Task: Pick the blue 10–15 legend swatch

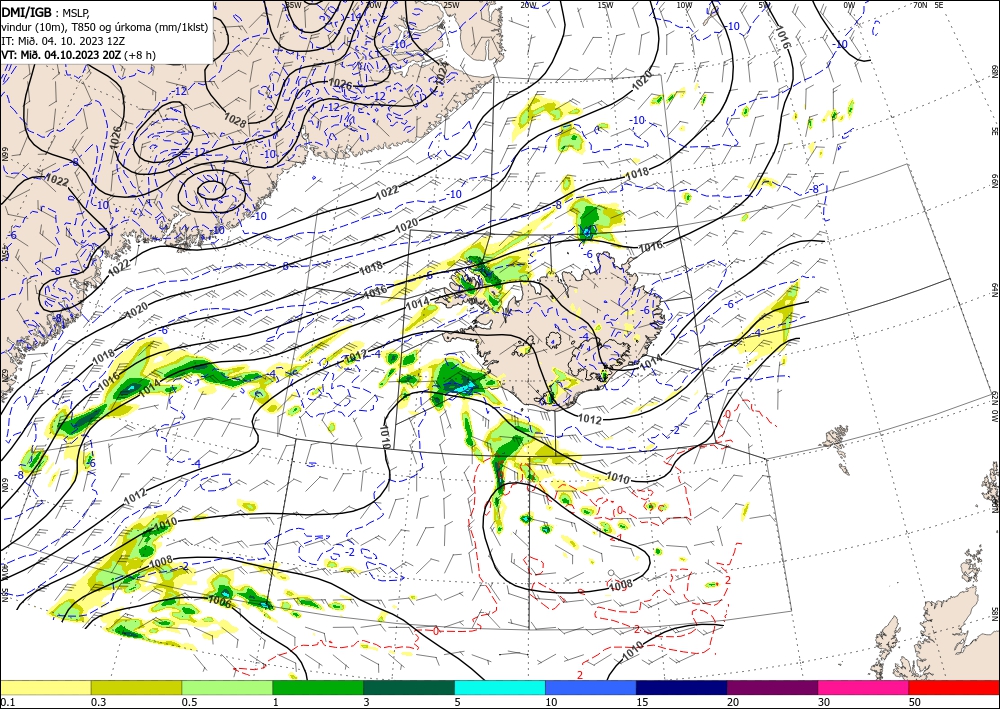Action: click(591, 687)
